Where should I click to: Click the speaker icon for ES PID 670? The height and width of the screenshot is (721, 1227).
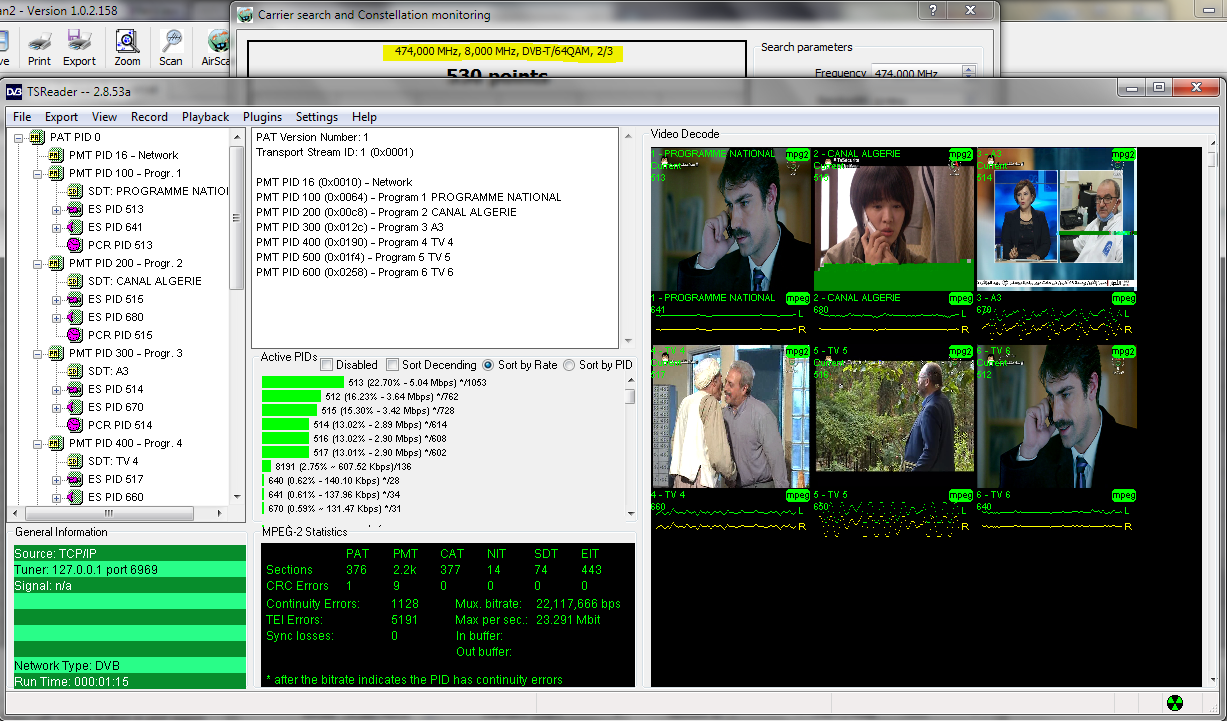click(x=74, y=407)
